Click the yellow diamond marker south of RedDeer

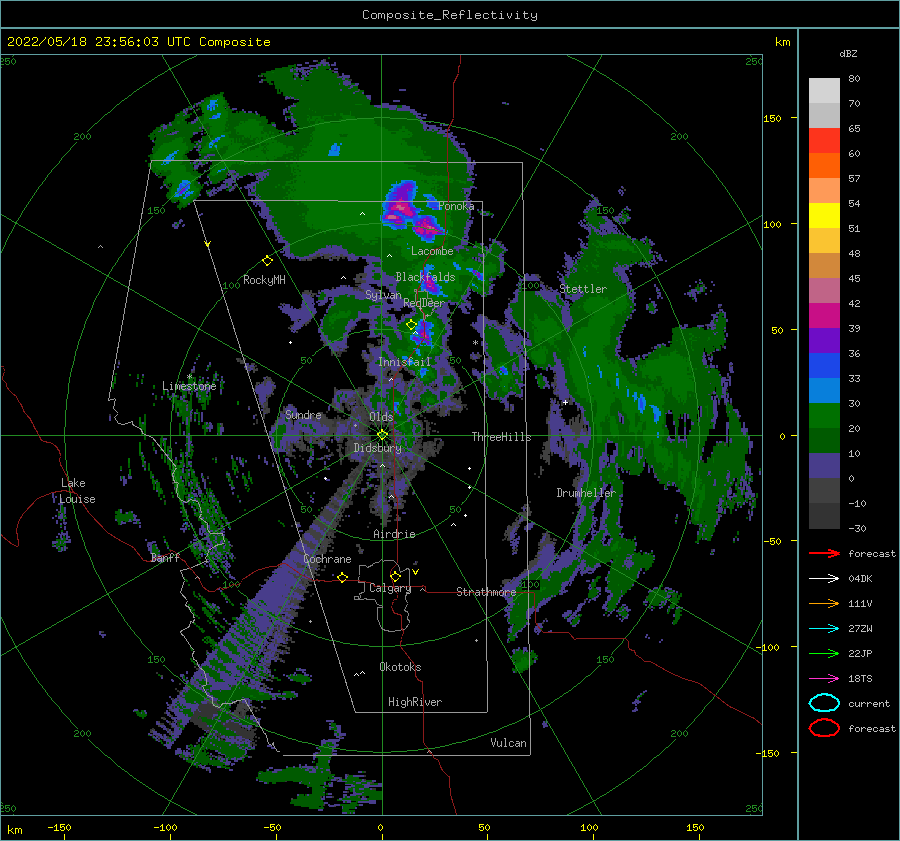pos(411,325)
